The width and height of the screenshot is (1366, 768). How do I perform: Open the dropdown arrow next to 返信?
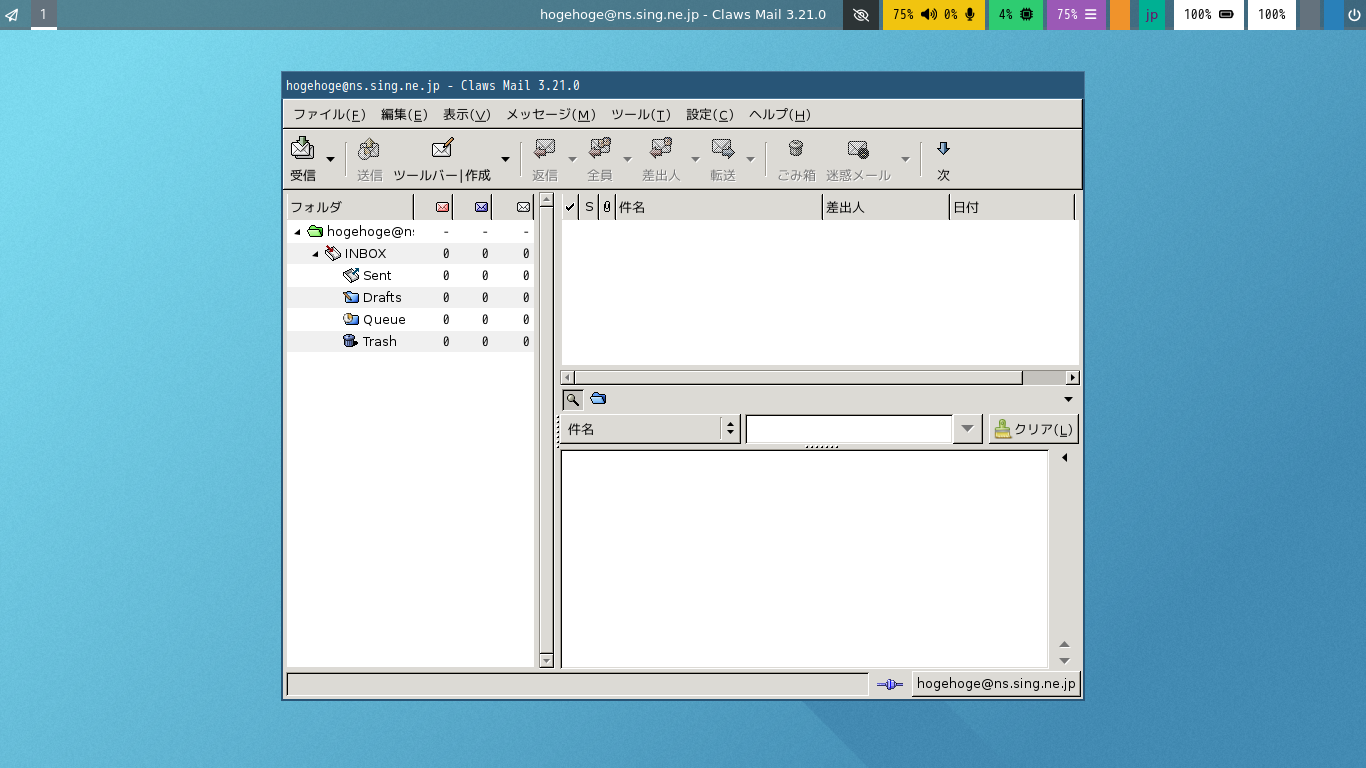573,159
